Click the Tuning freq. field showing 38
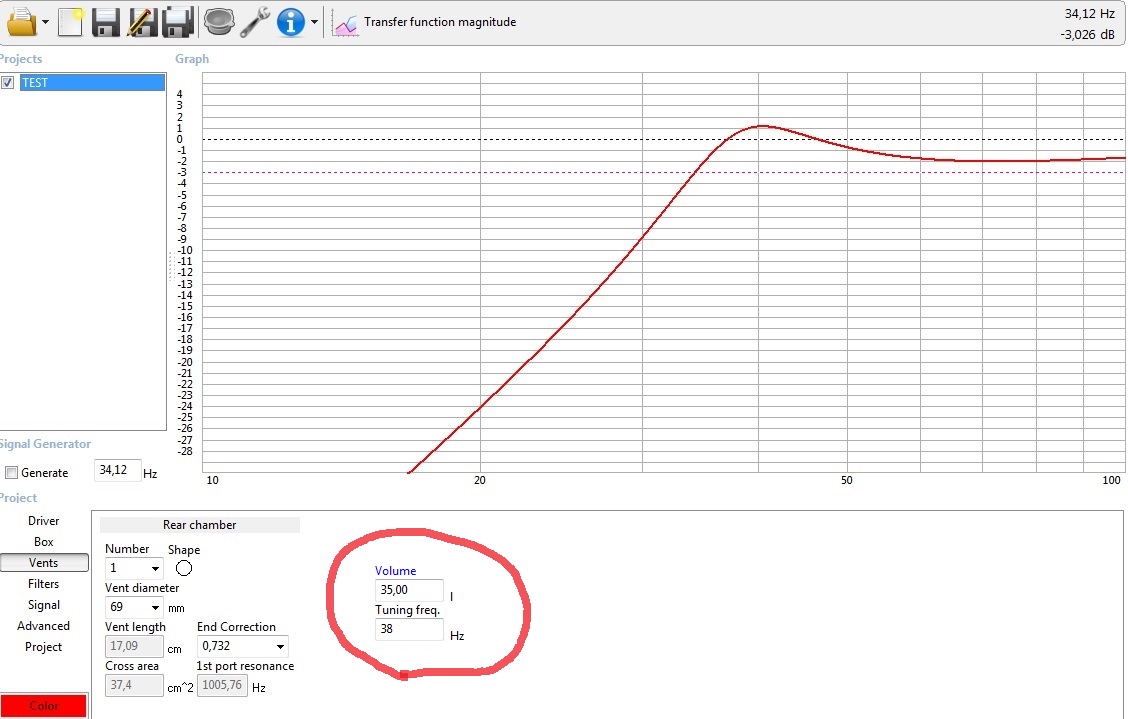This screenshot has height=719, width=1128. tap(409, 628)
